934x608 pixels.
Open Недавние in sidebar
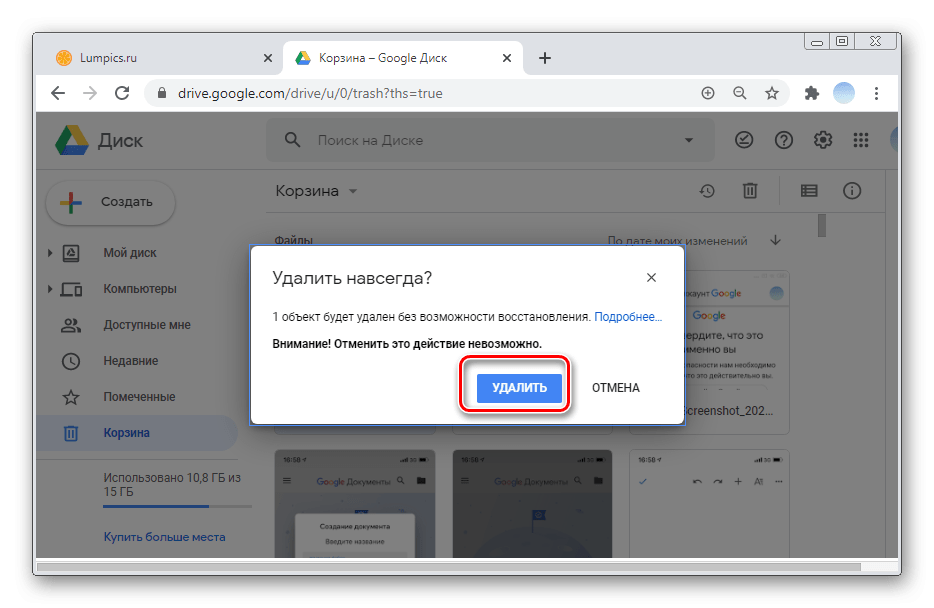coord(131,361)
